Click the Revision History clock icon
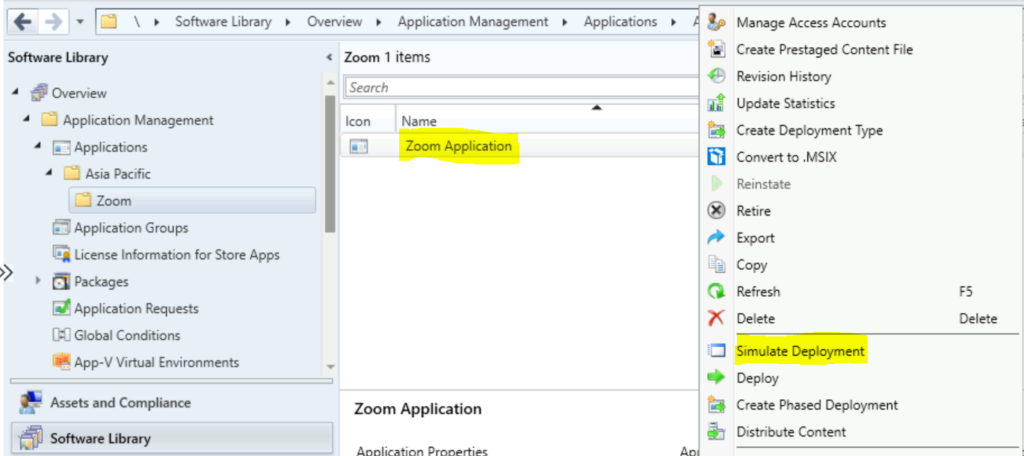This screenshot has width=1024, height=456. pos(716,76)
